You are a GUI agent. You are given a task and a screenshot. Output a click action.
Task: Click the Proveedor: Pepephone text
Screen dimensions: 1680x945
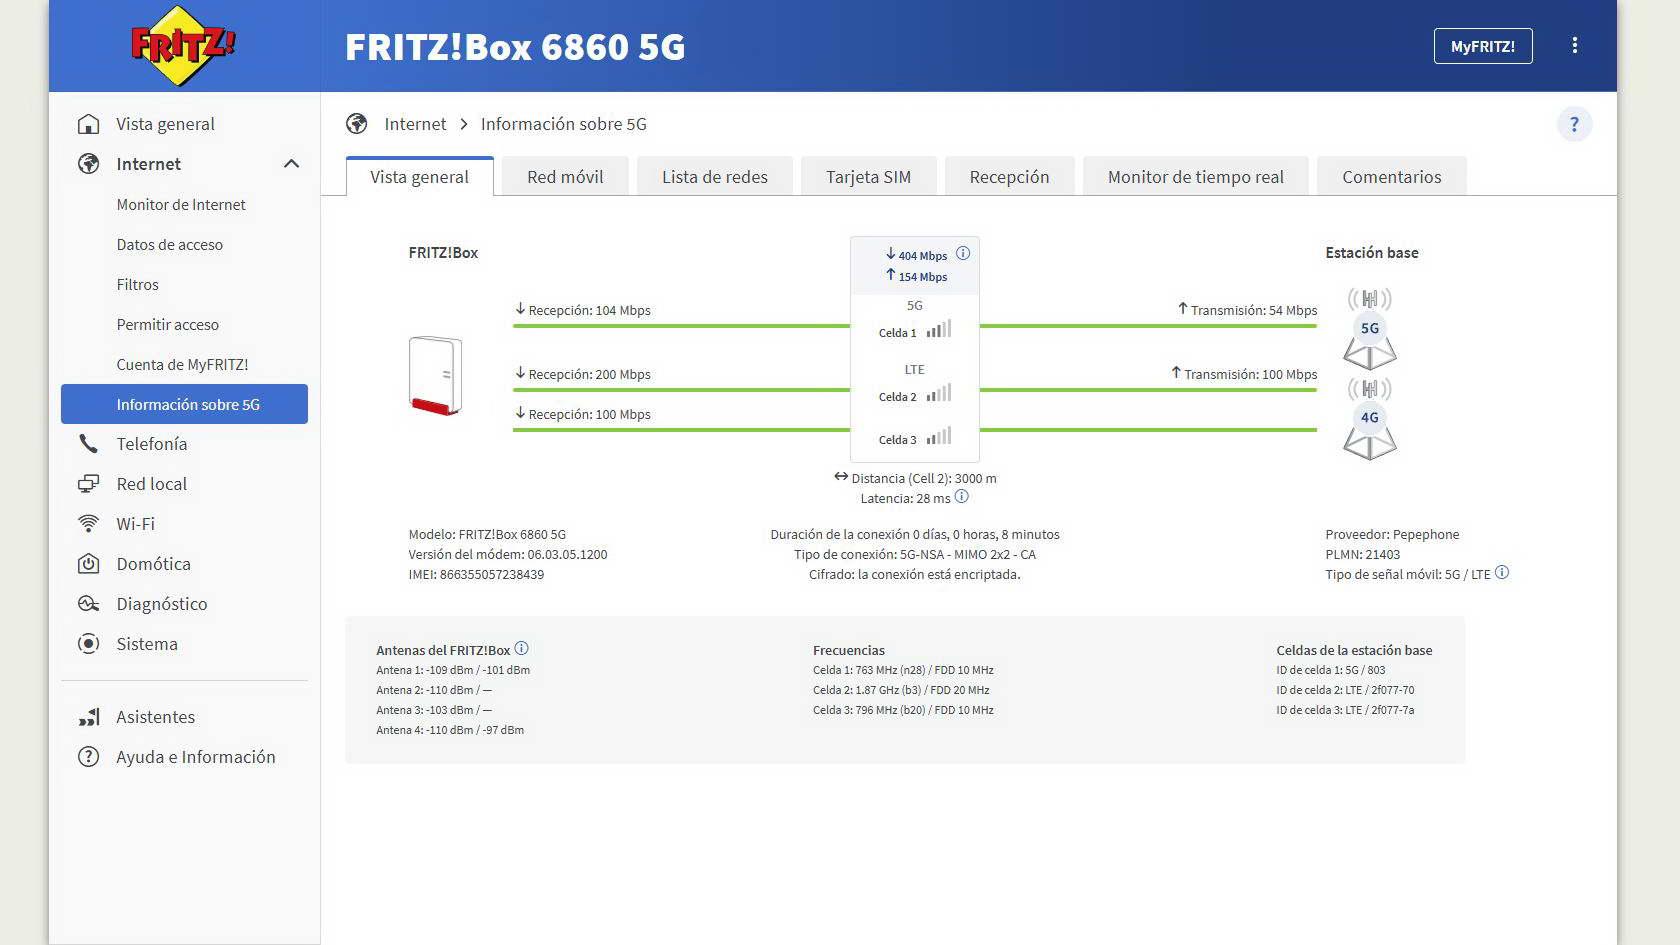click(1392, 534)
